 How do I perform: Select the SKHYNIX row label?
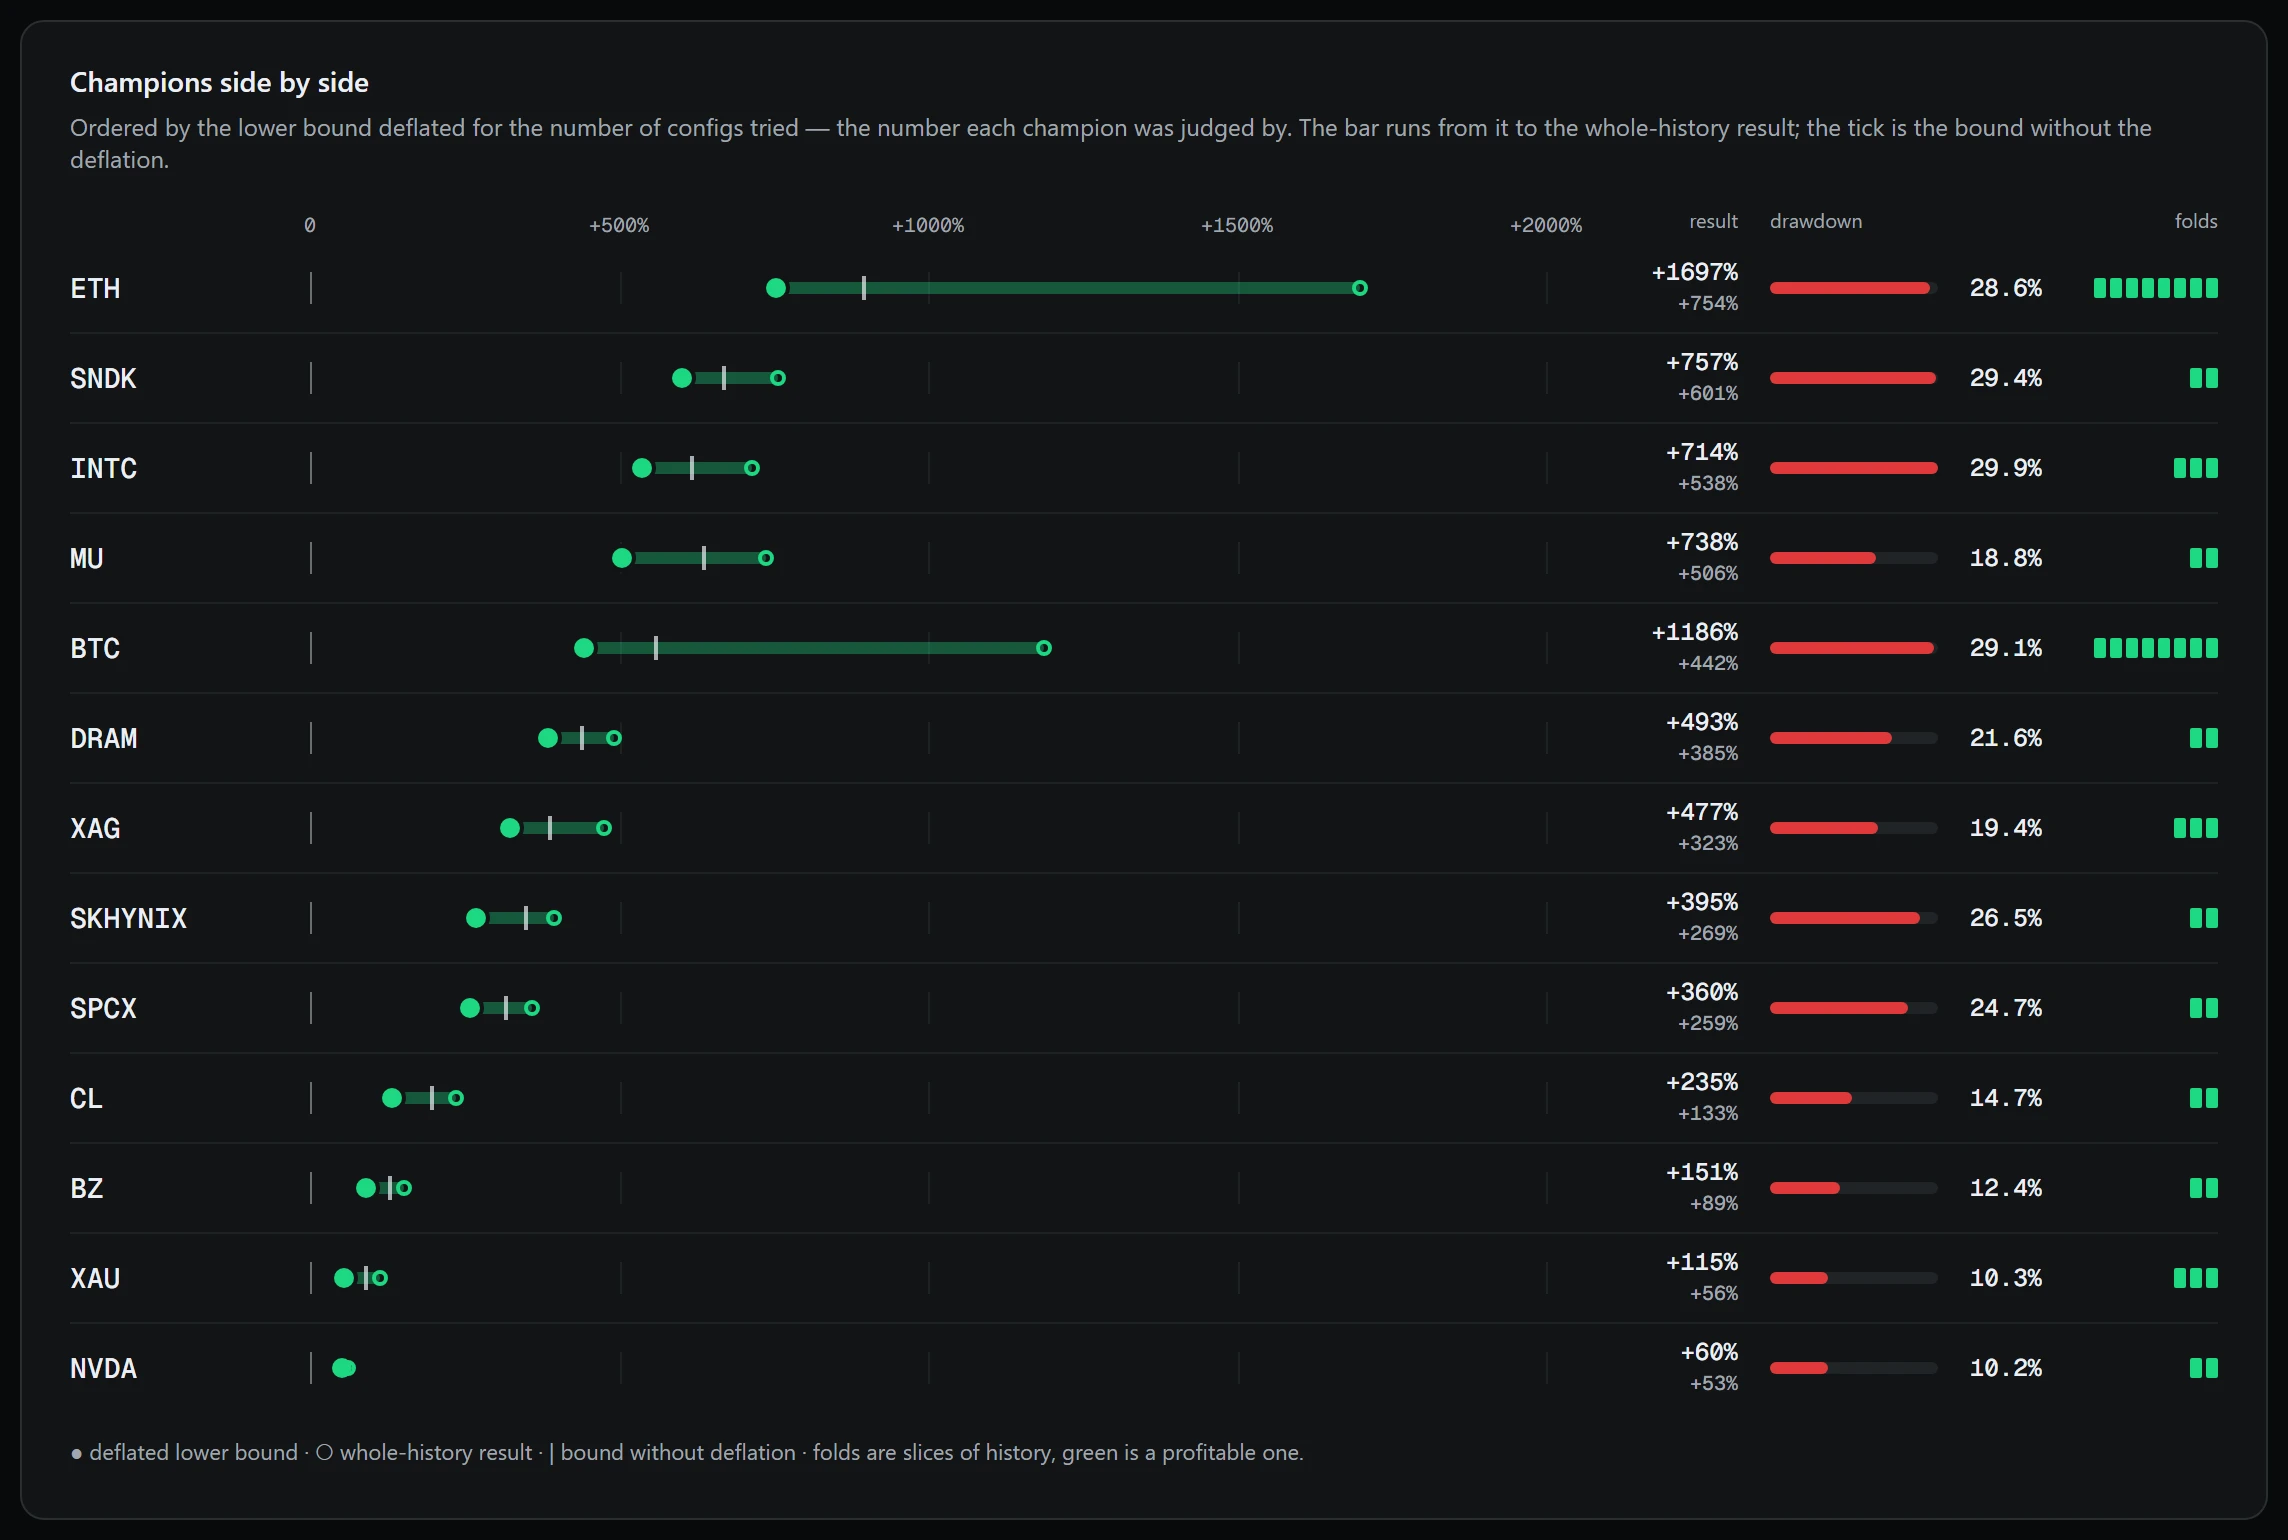(x=128, y=919)
